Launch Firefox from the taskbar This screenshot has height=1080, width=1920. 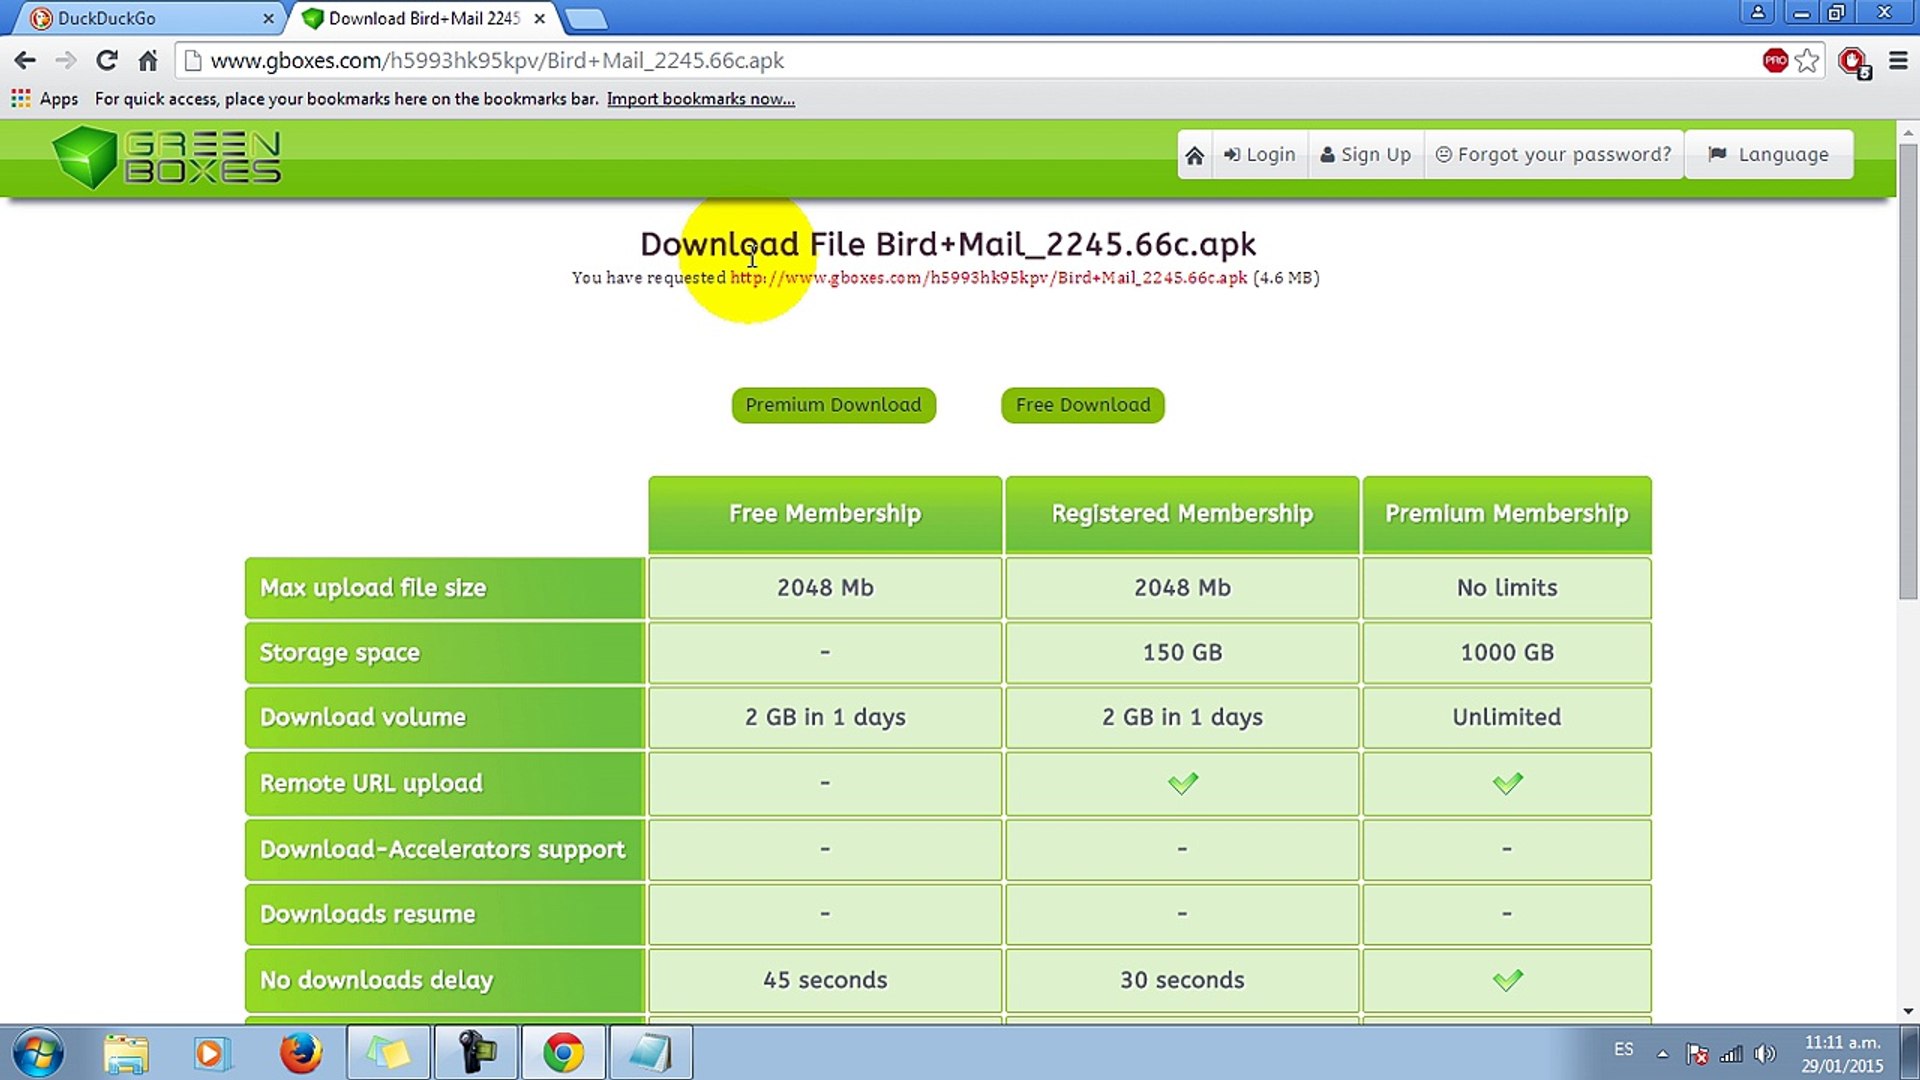coord(301,1051)
